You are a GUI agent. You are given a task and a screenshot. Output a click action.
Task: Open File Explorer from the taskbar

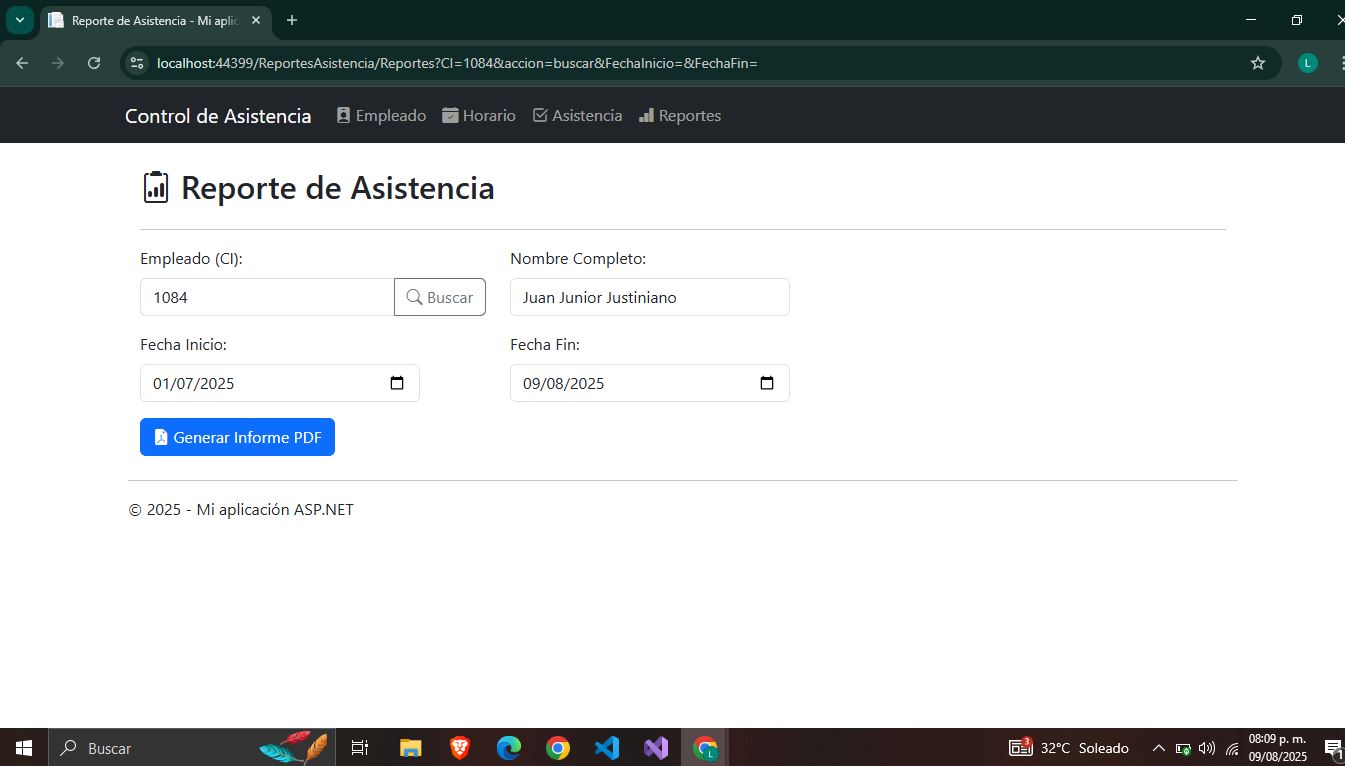coord(410,747)
